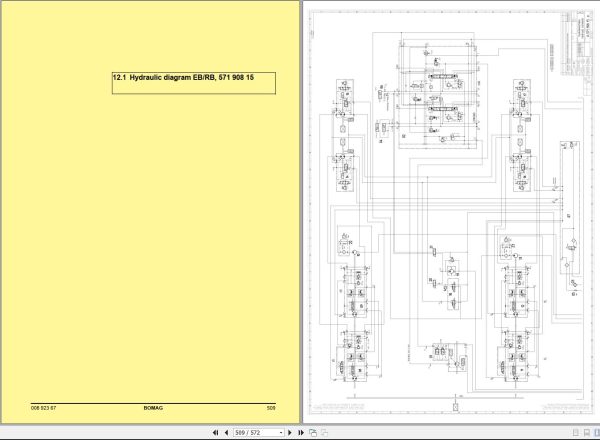Jump to the last page
This screenshot has height=440, width=600.
(301, 433)
